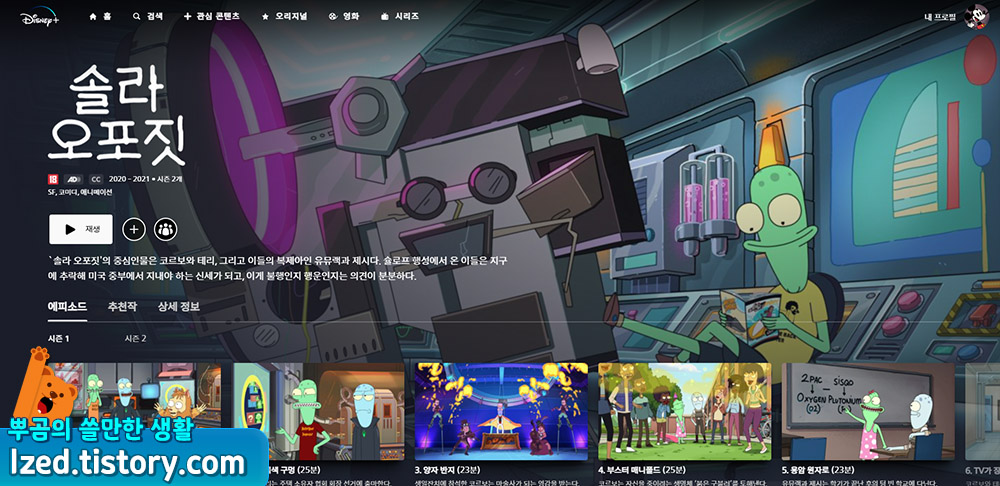The width and height of the screenshot is (1000, 486).
Task: Select 시즌 1 episode list
Action: coord(59,339)
